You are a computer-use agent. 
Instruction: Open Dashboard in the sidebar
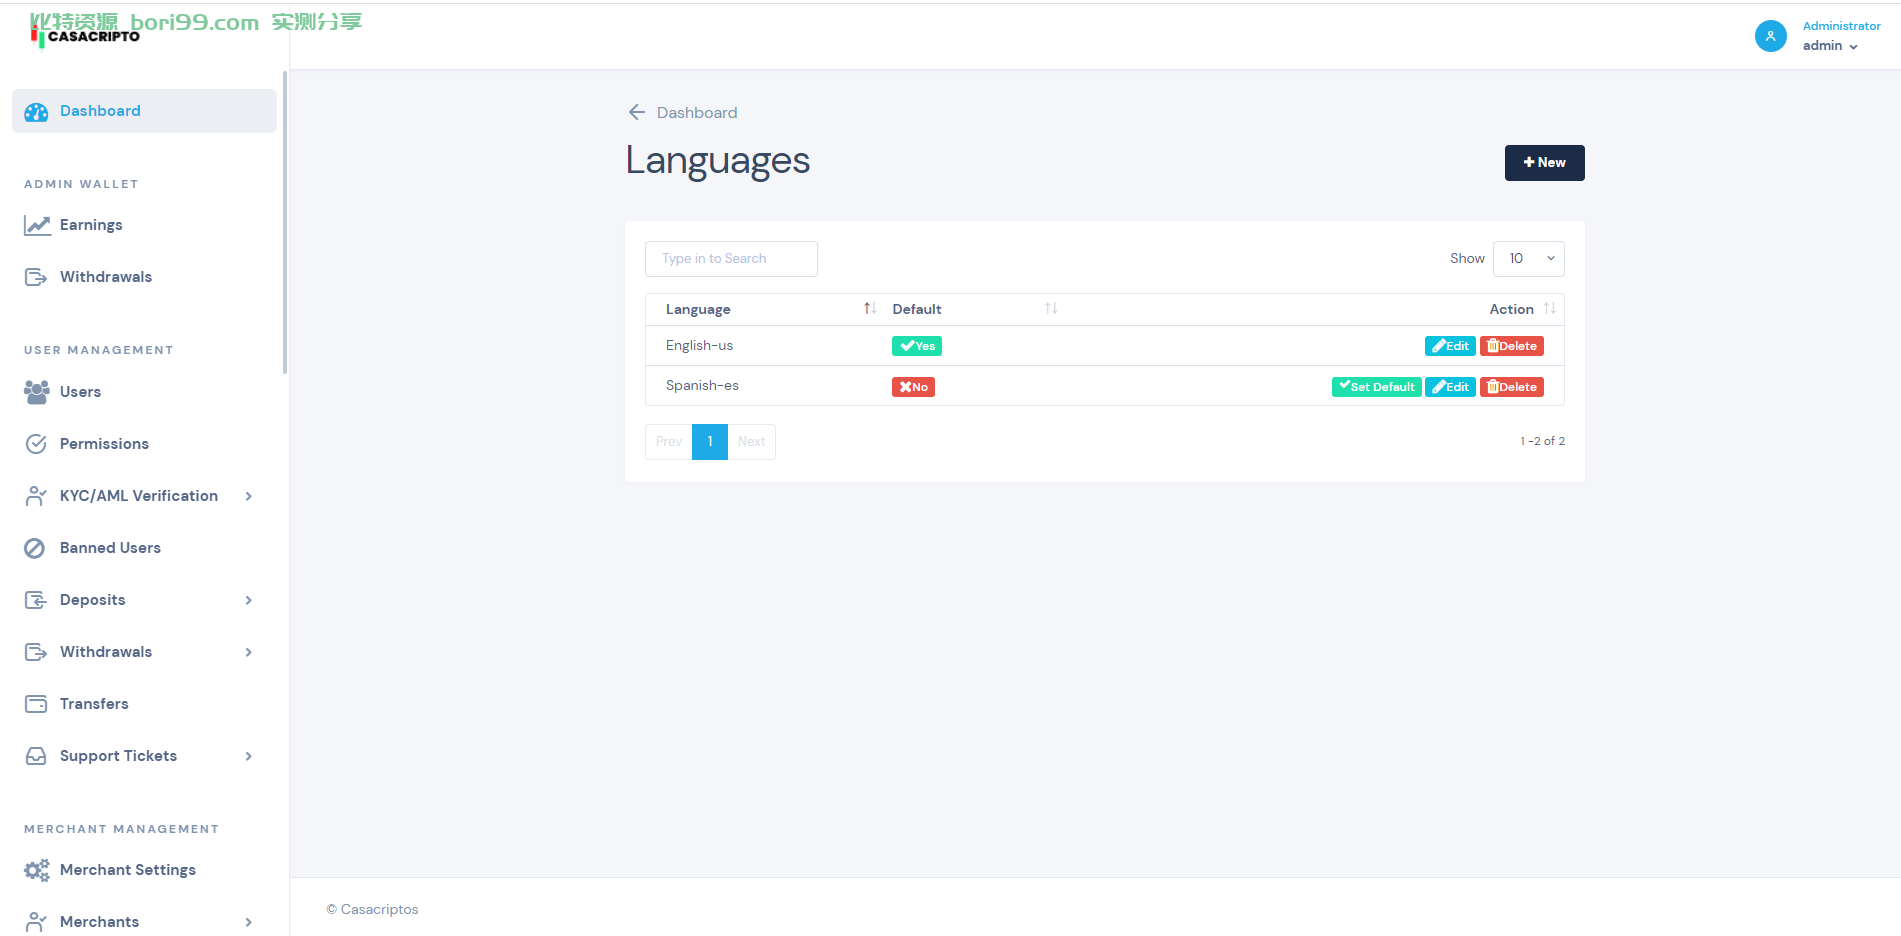coord(144,111)
